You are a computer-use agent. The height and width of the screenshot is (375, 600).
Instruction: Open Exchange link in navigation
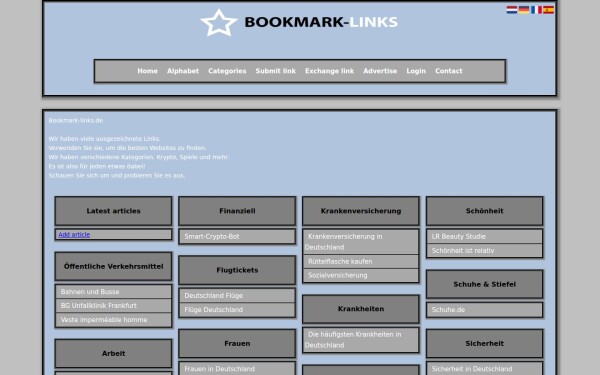pos(329,71)
